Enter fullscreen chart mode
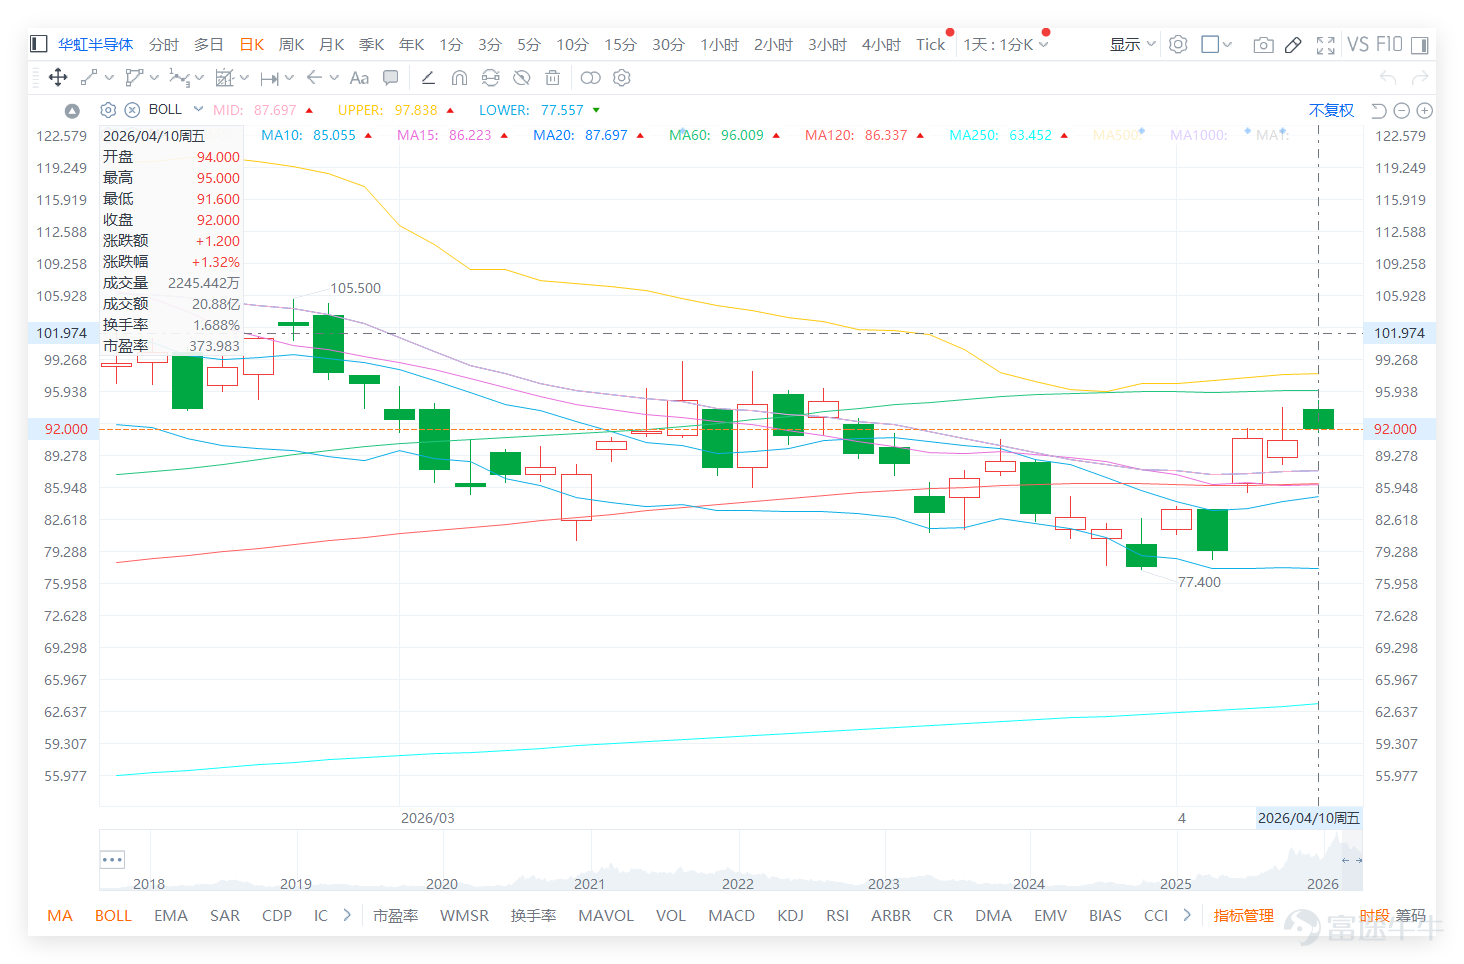The image size is (1464, 964). click(x=1325, y=45)
